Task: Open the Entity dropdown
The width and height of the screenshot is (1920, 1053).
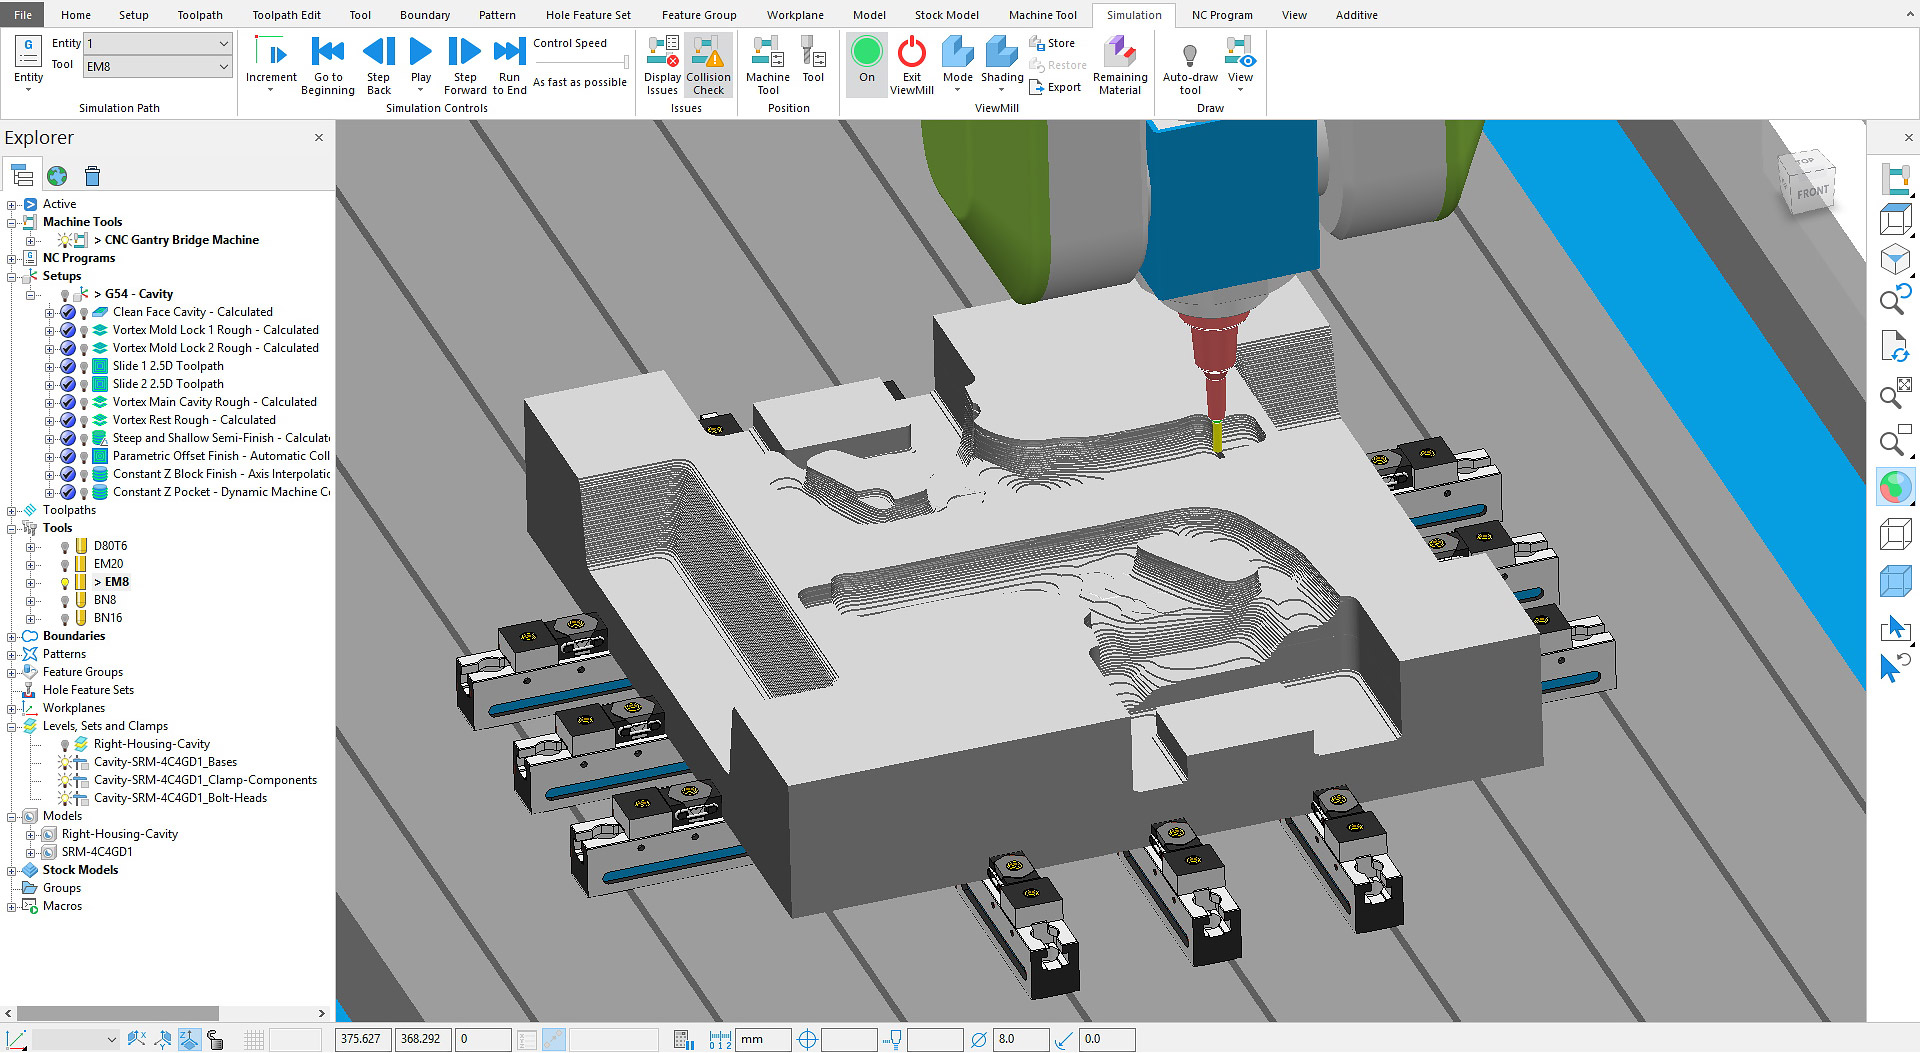Action: point(223,43)
